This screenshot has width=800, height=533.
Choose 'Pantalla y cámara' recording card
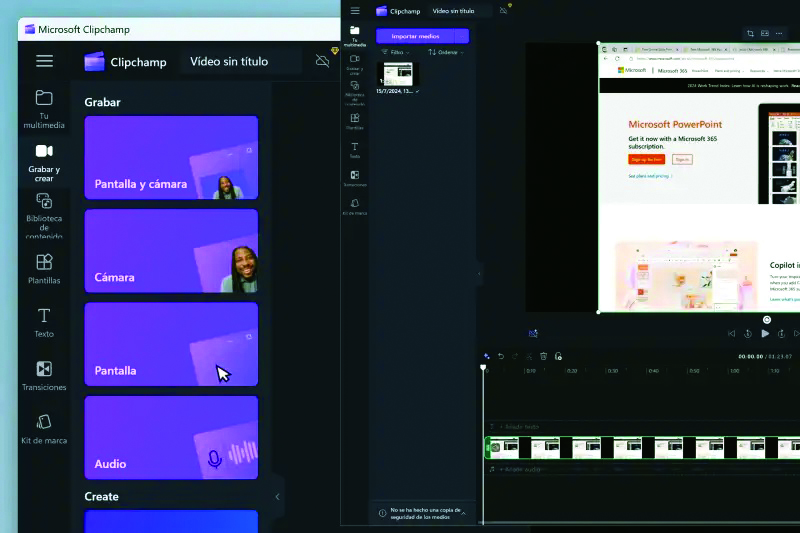171,158
